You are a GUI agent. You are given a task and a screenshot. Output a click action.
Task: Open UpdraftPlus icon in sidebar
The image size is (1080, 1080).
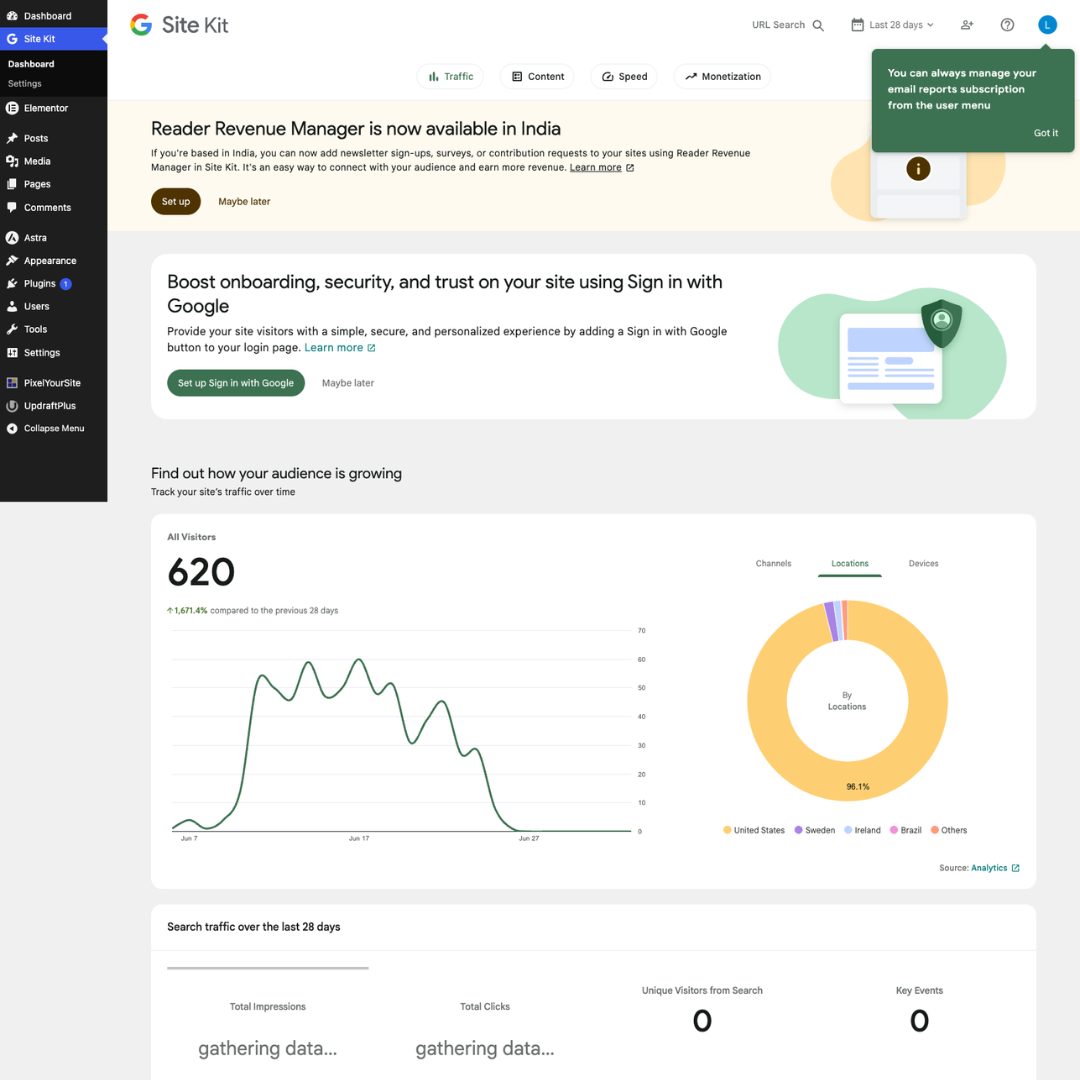pos(12,406)
